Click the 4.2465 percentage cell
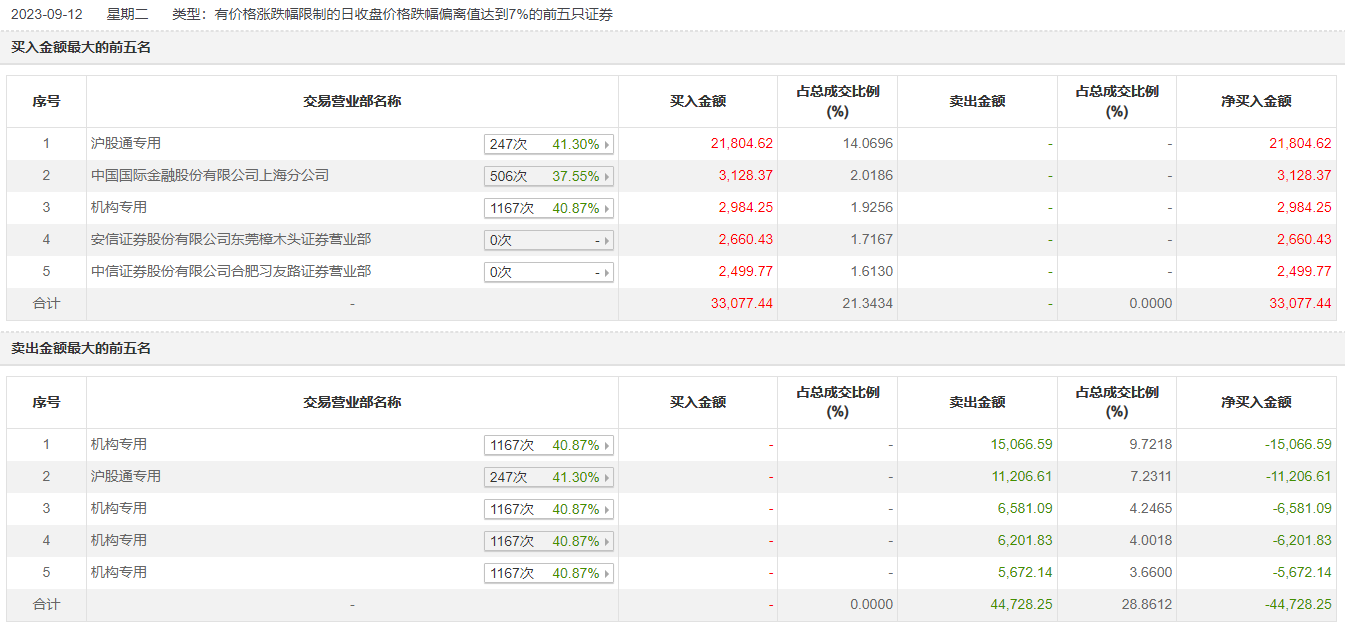 coord(1149,509)
